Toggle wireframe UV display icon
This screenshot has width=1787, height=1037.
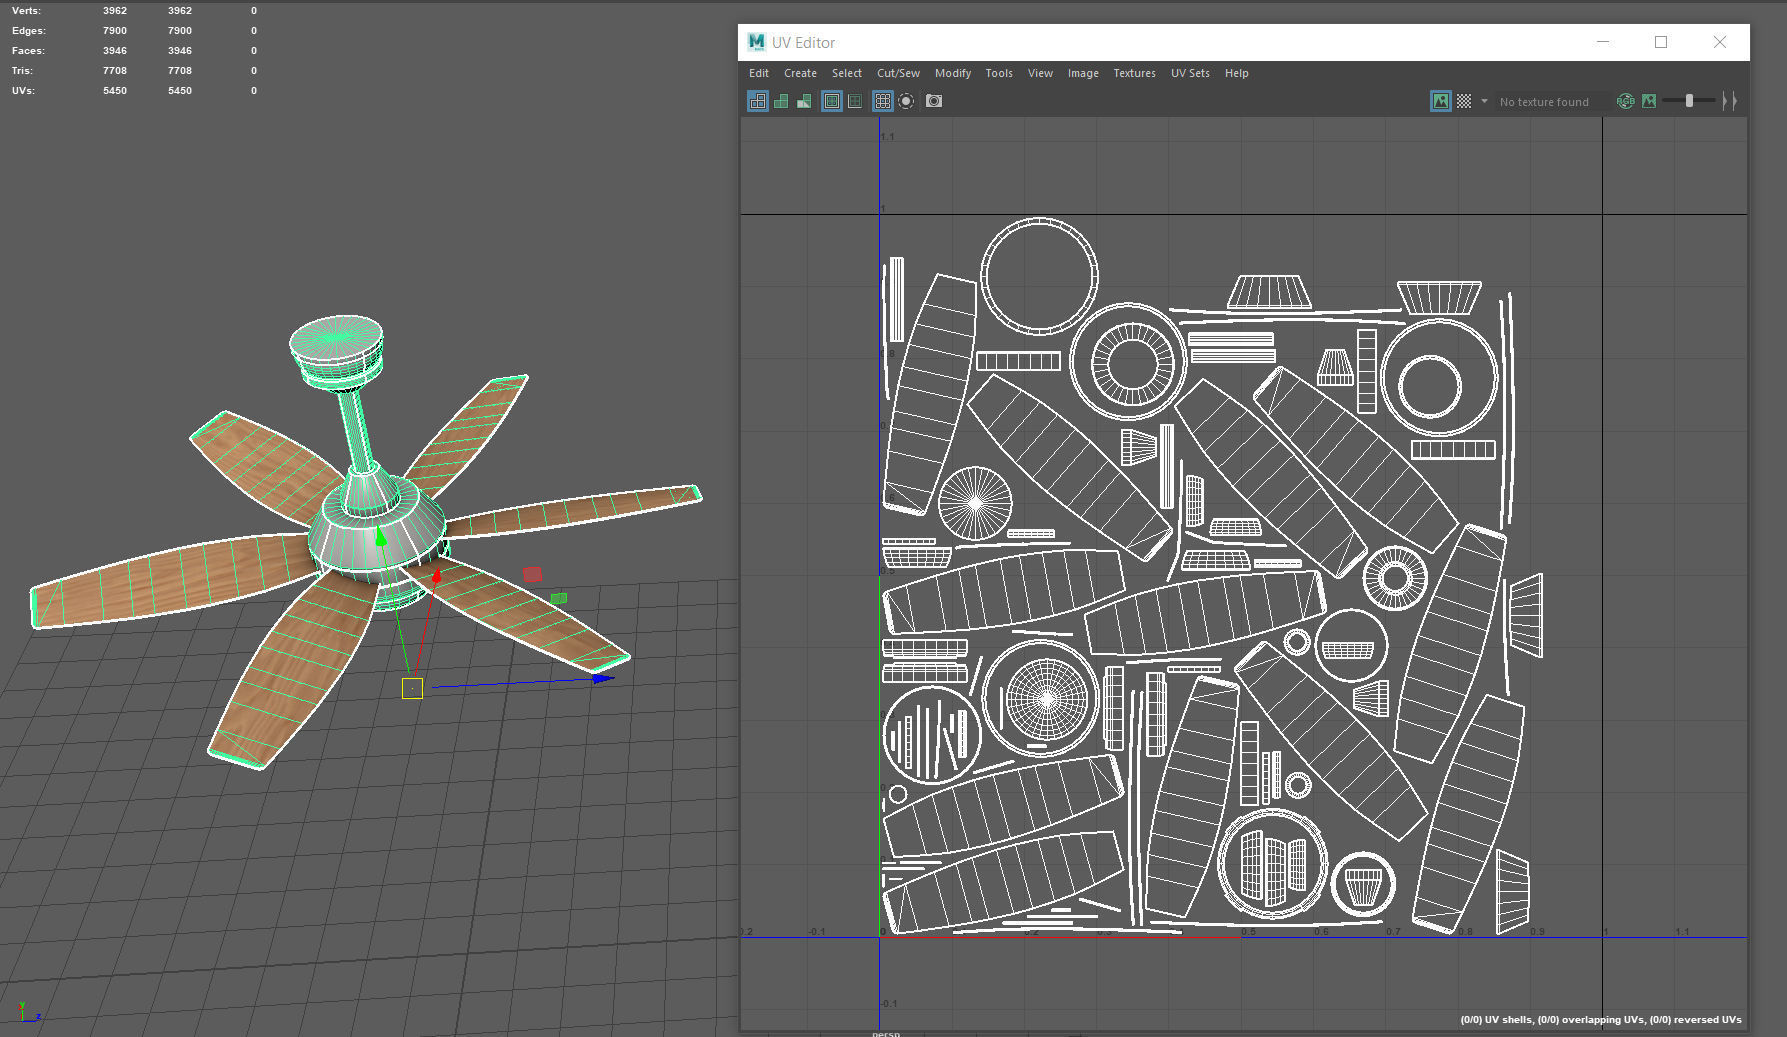(x=758, y=101)
